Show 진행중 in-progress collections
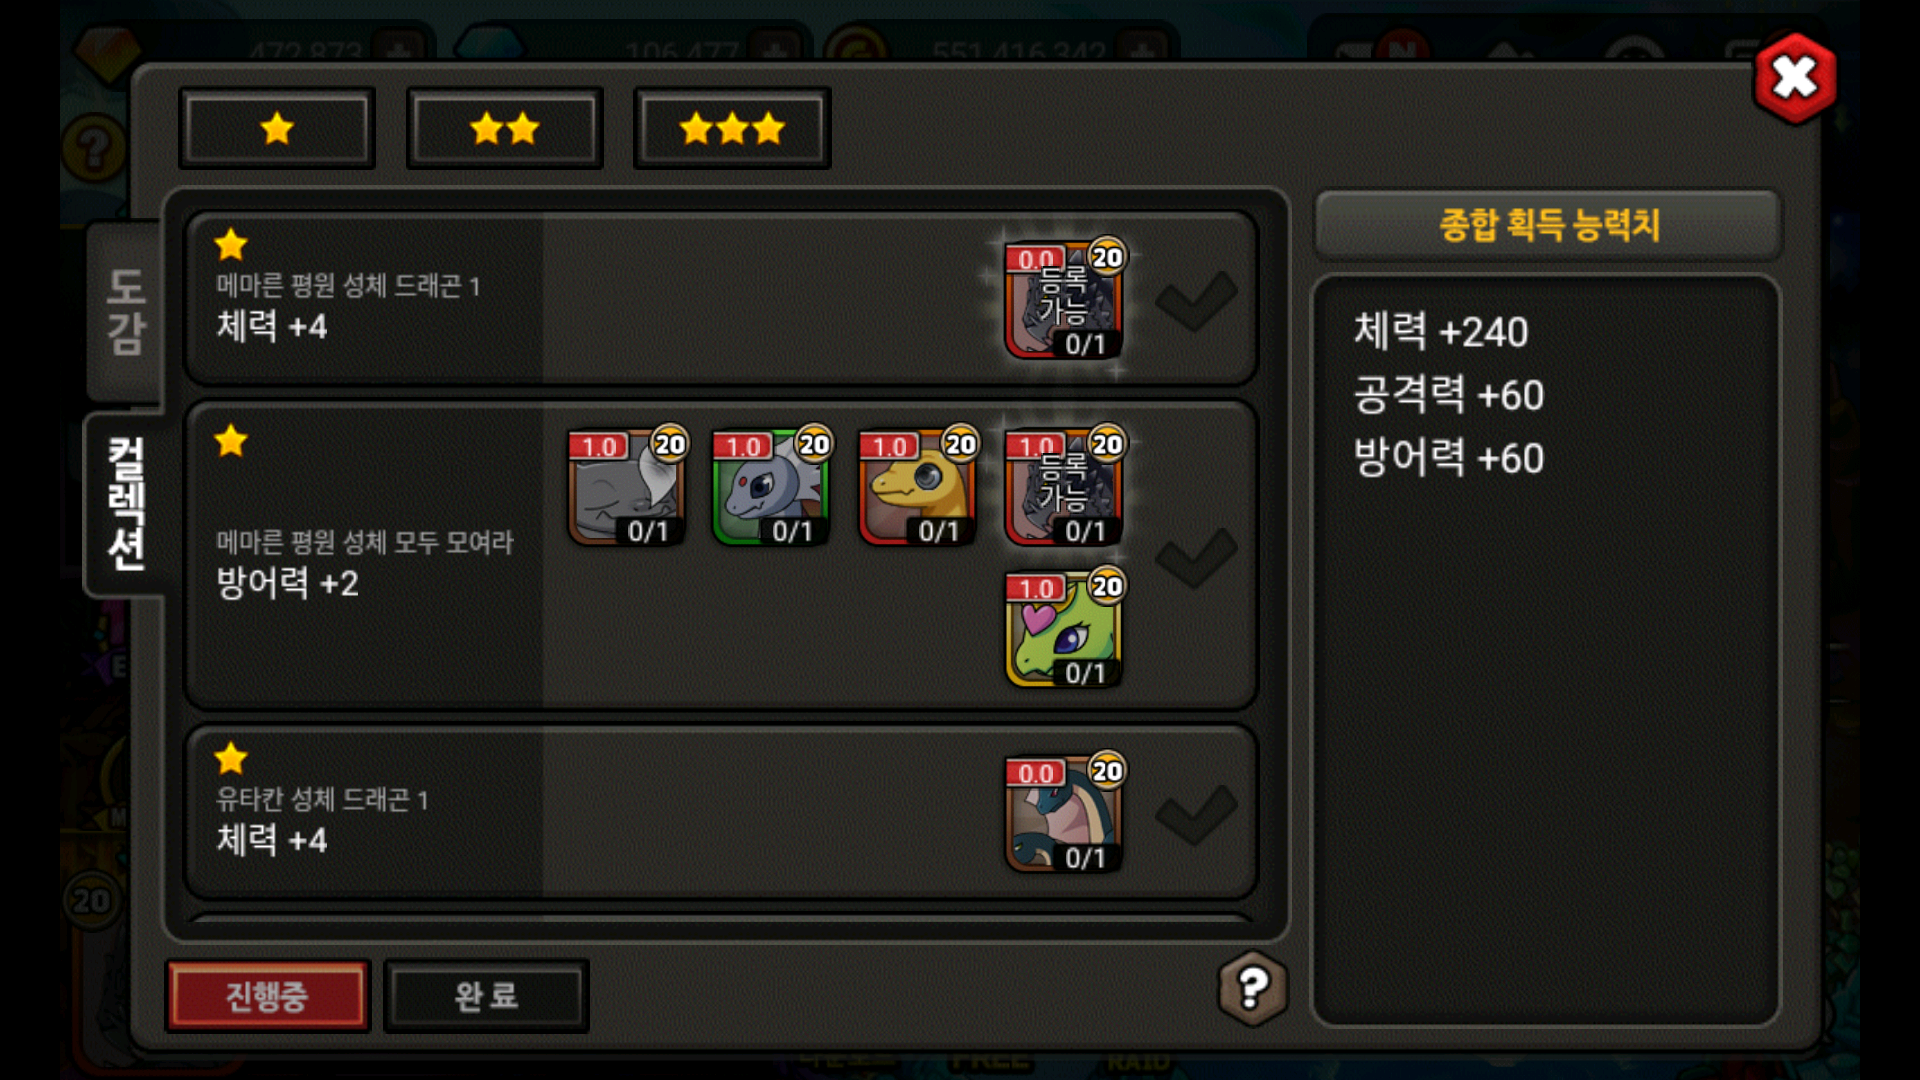This screenshot has width=1920, height=1080. 267,996
